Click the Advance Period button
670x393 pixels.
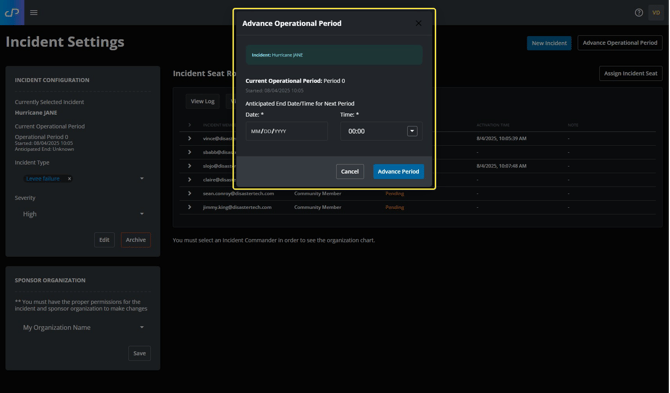point(398,172)
